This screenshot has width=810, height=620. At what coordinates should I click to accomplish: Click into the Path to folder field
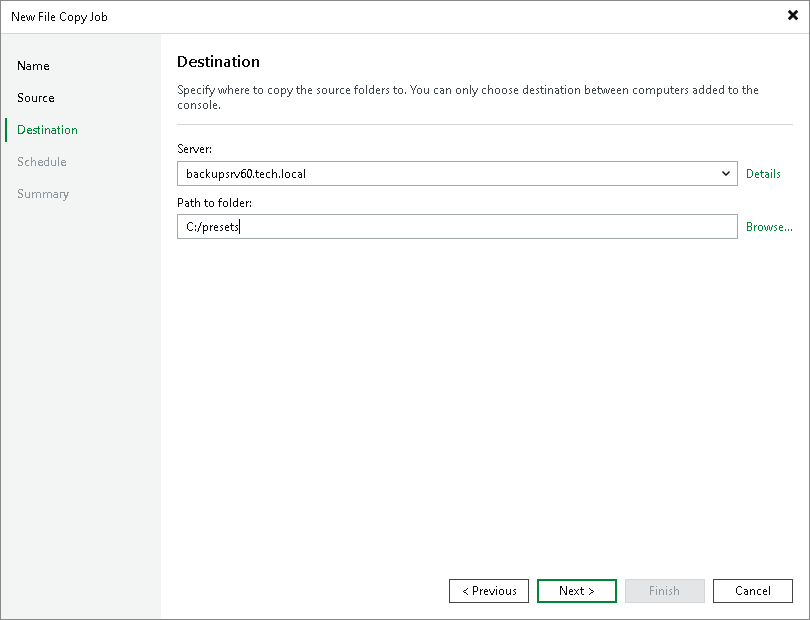coord(457,227)
